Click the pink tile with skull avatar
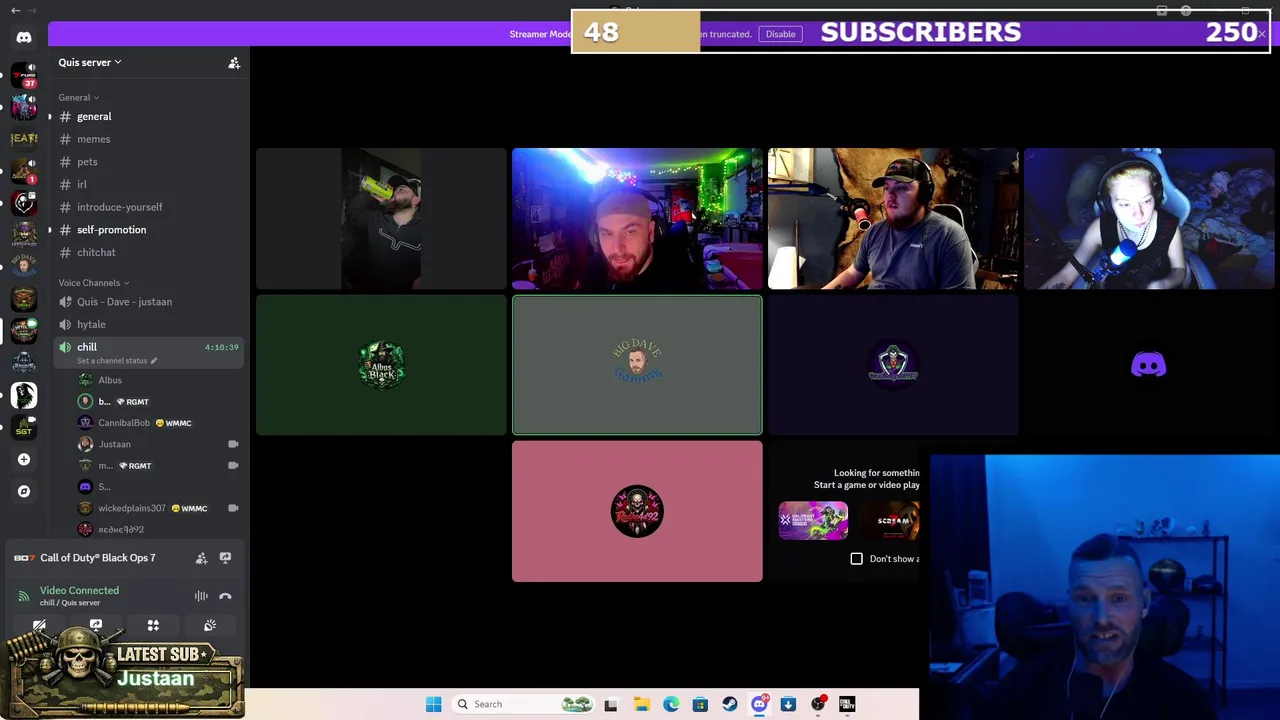Screen dimensions: 1280x720 [637, 511]
